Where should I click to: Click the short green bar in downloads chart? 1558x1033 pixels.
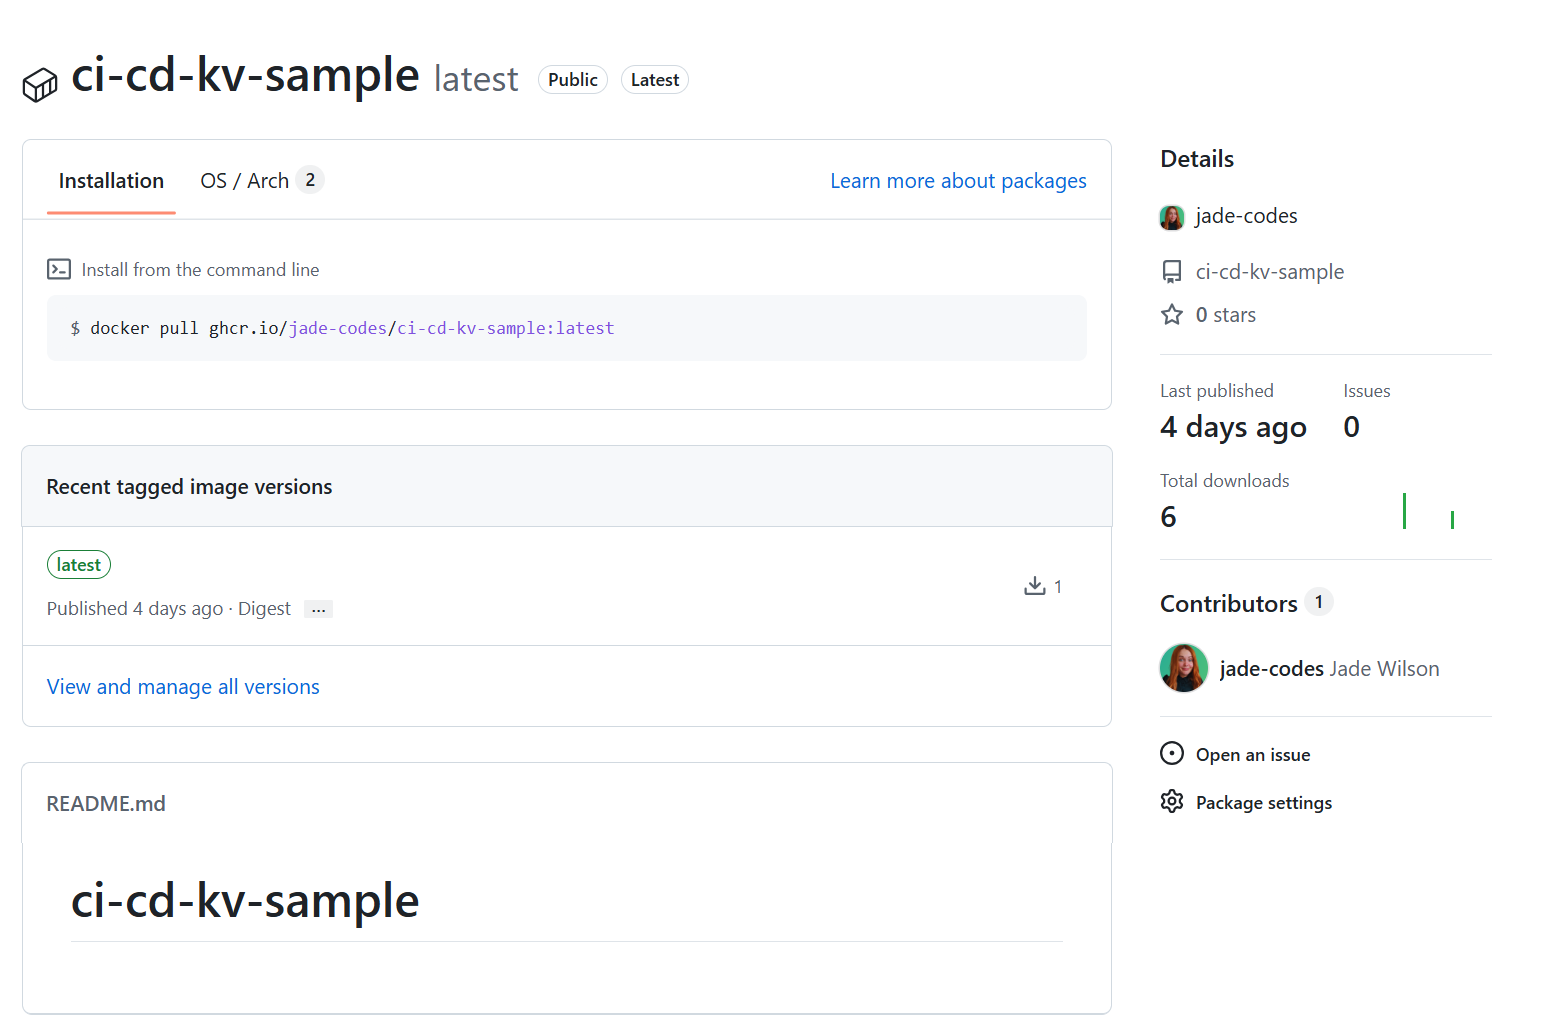pyautogui.click(x=1452, y=520)
